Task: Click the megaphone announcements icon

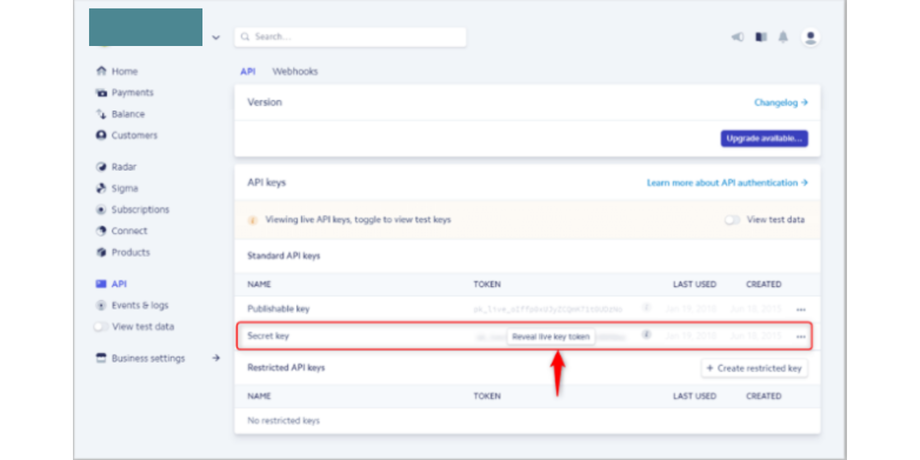Action: click(x=738, y=37)
